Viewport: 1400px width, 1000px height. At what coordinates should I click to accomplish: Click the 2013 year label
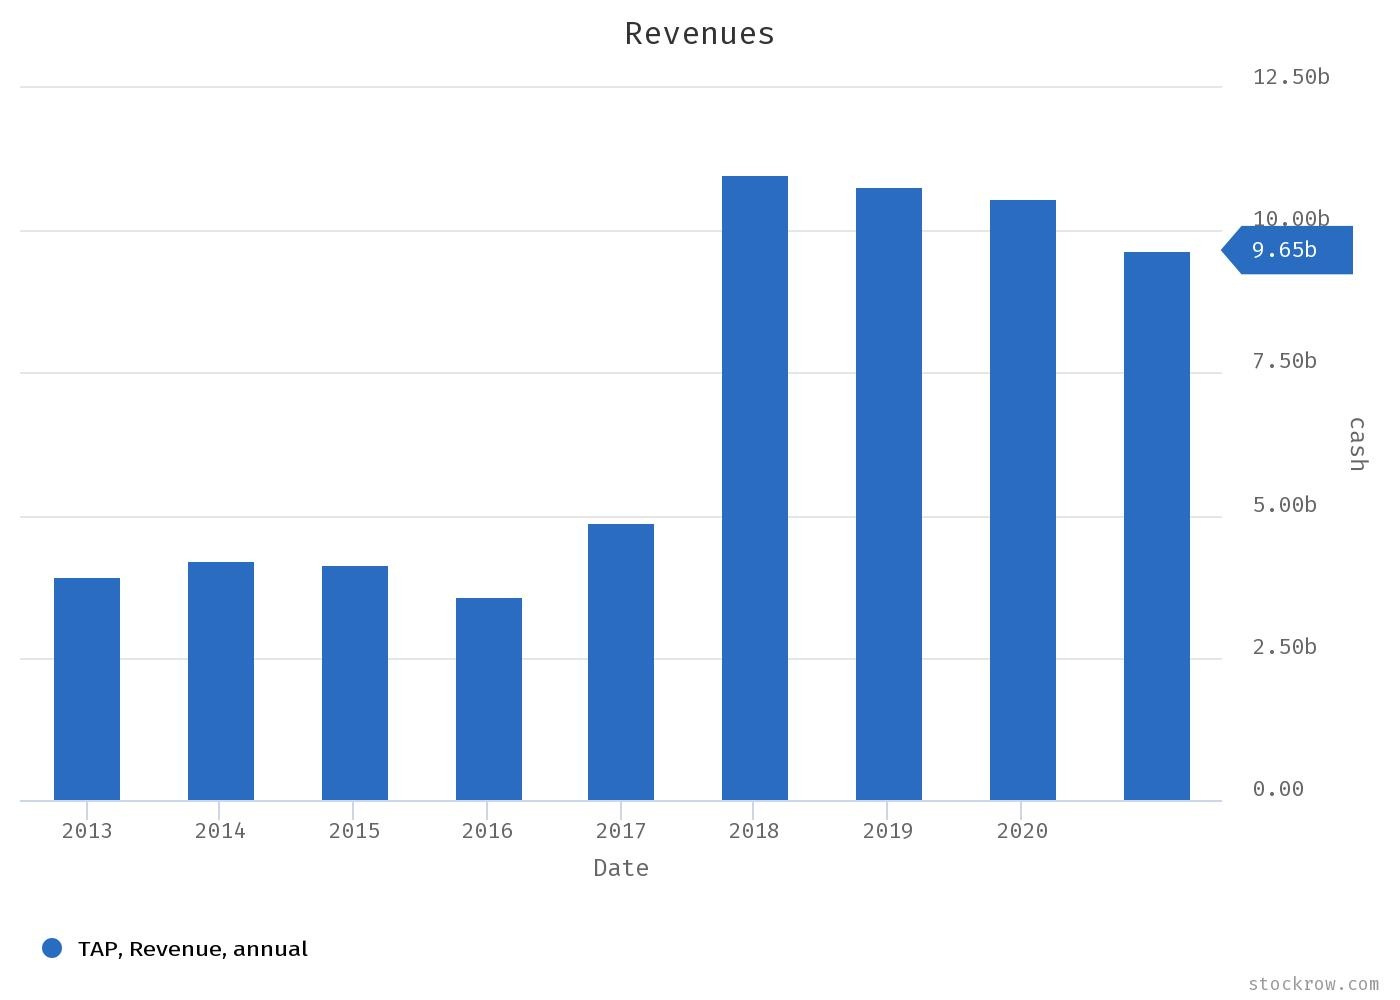click(x=86, y=830)
